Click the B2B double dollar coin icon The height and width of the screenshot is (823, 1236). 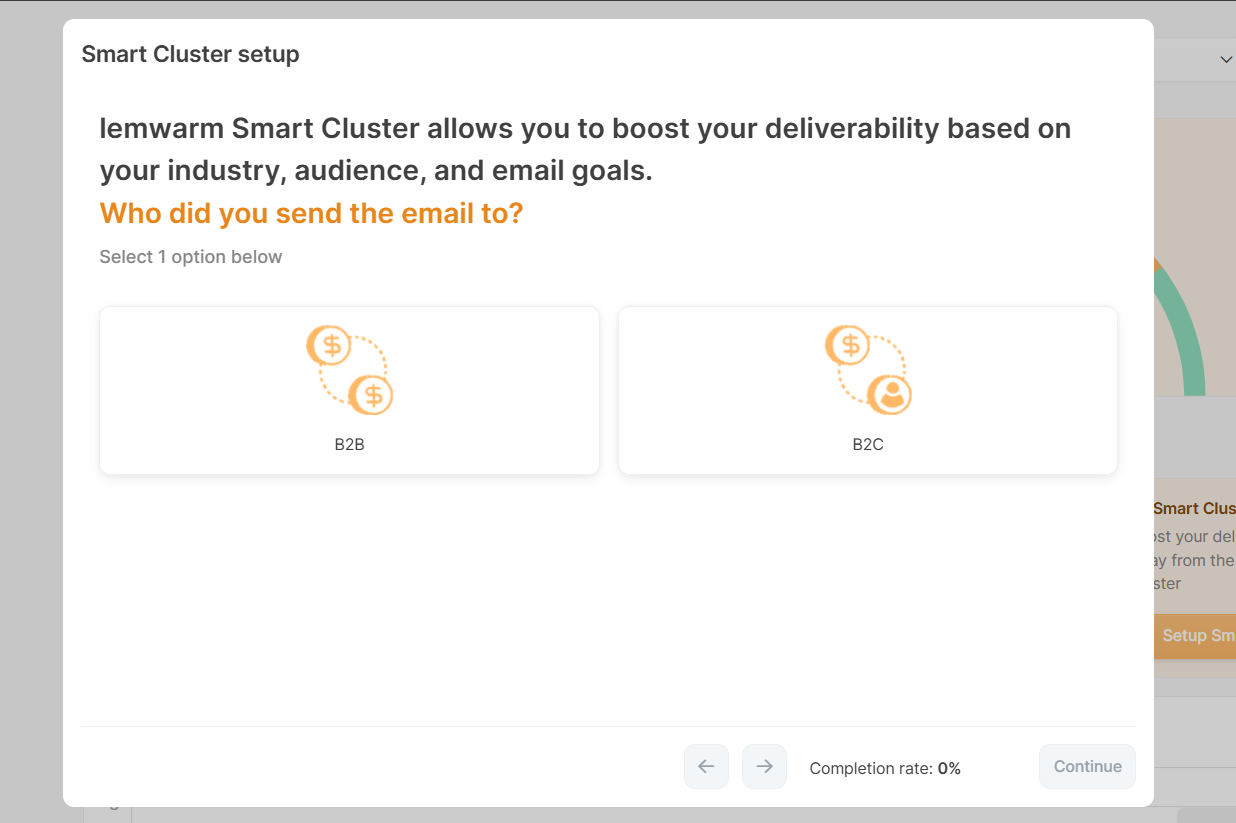[x=349, y=370]
